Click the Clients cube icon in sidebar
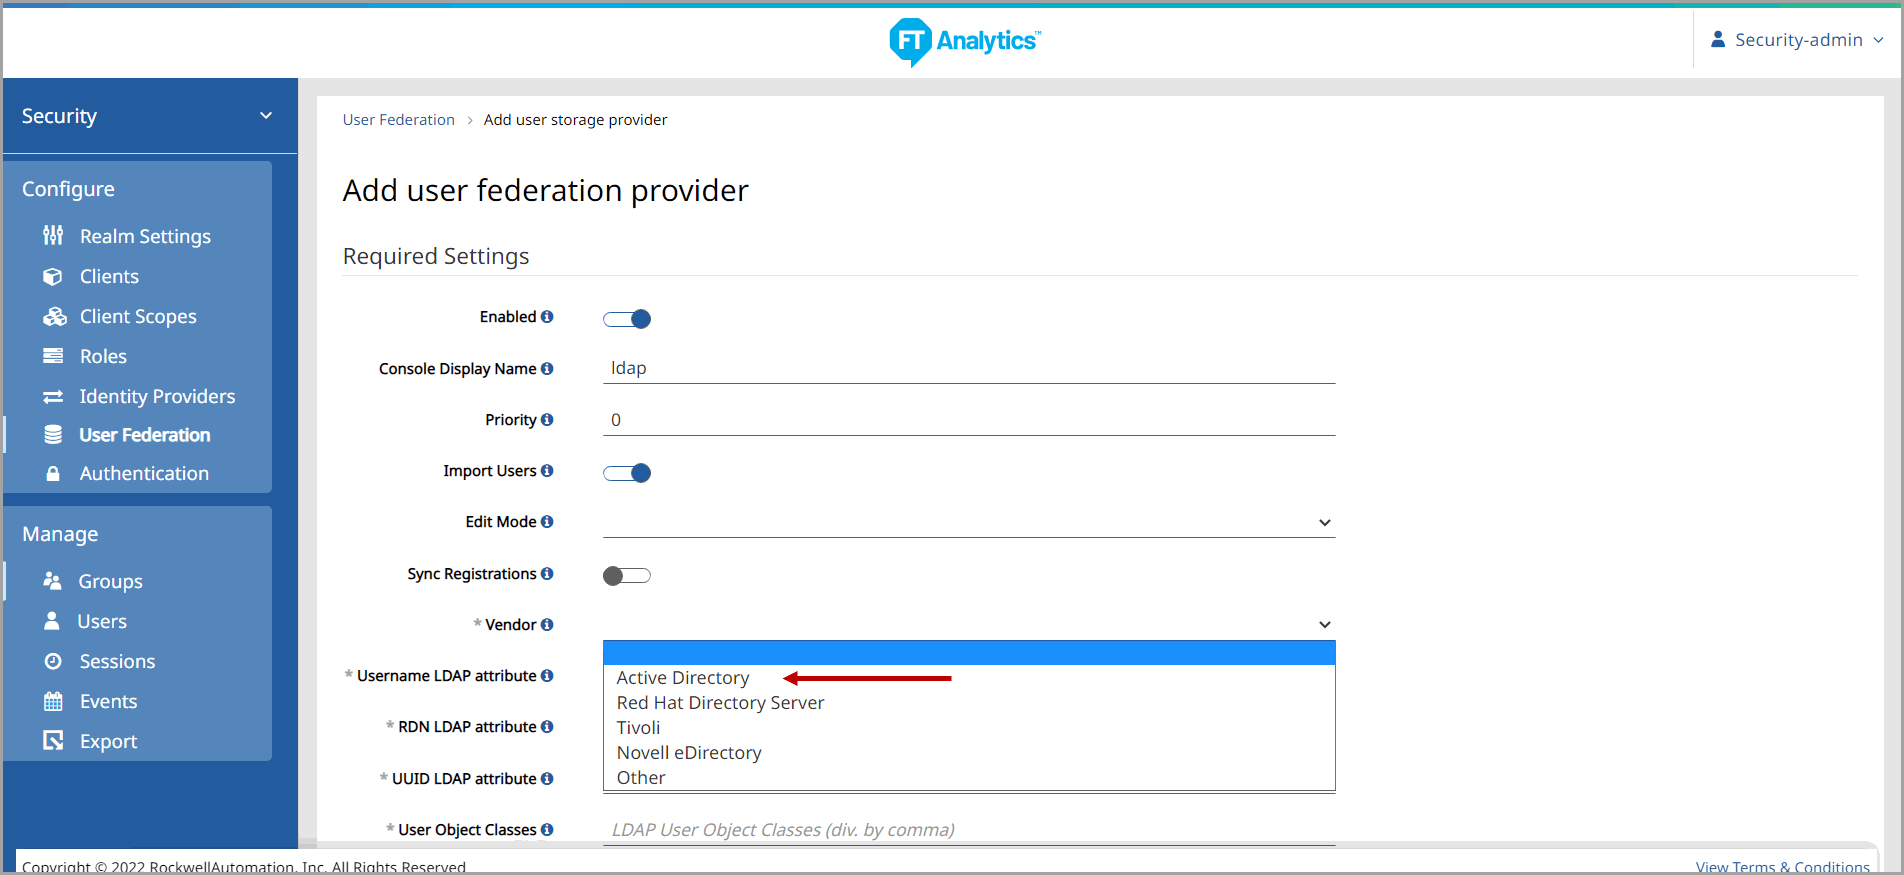This screenshot has width=1904, height=875. [x=53, y=277]
